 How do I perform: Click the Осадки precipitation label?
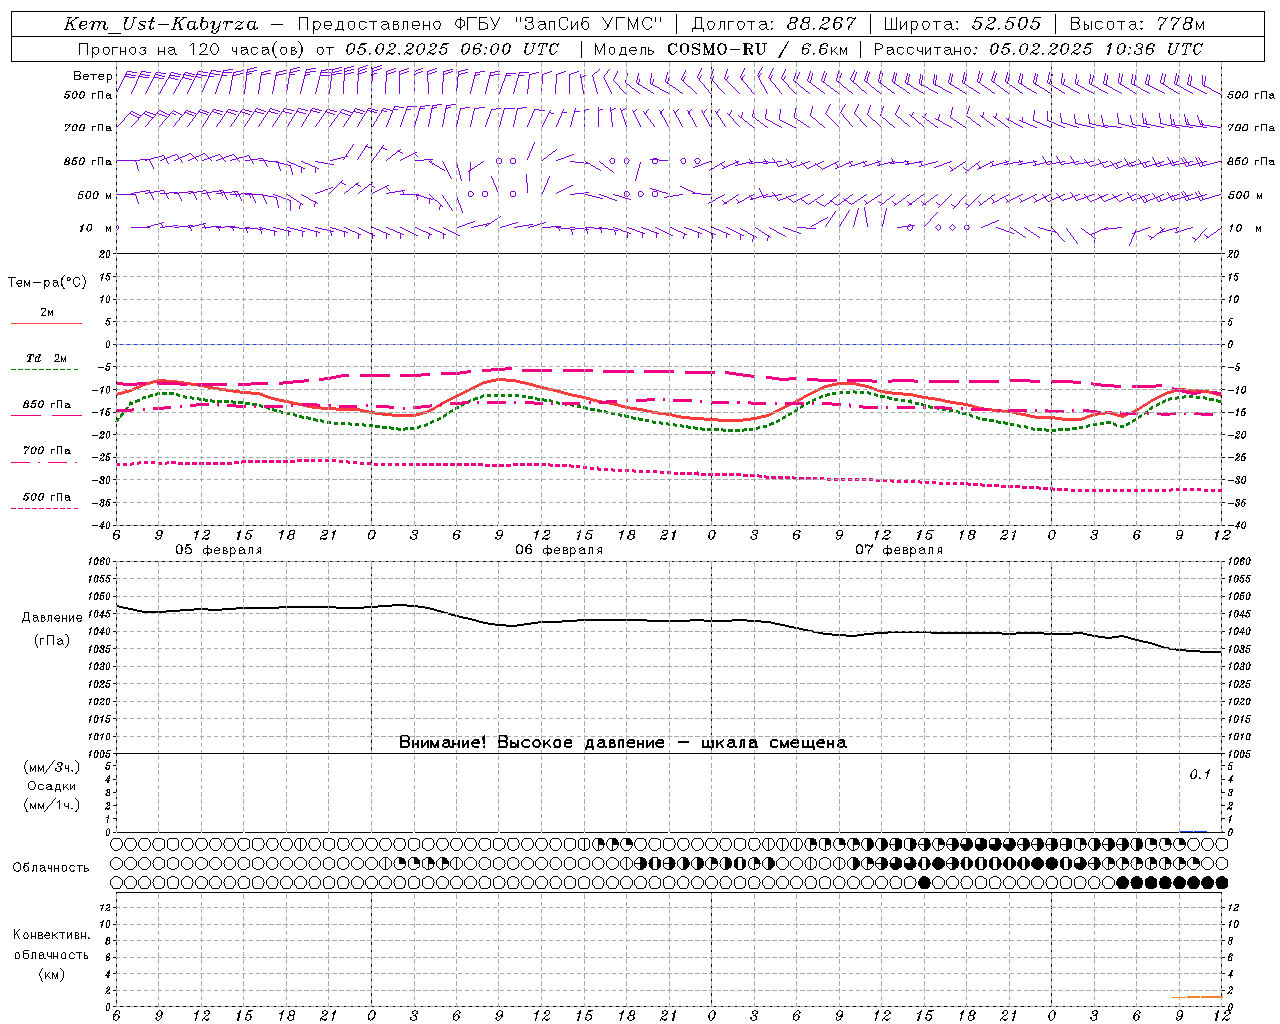(x=52, y=786)
